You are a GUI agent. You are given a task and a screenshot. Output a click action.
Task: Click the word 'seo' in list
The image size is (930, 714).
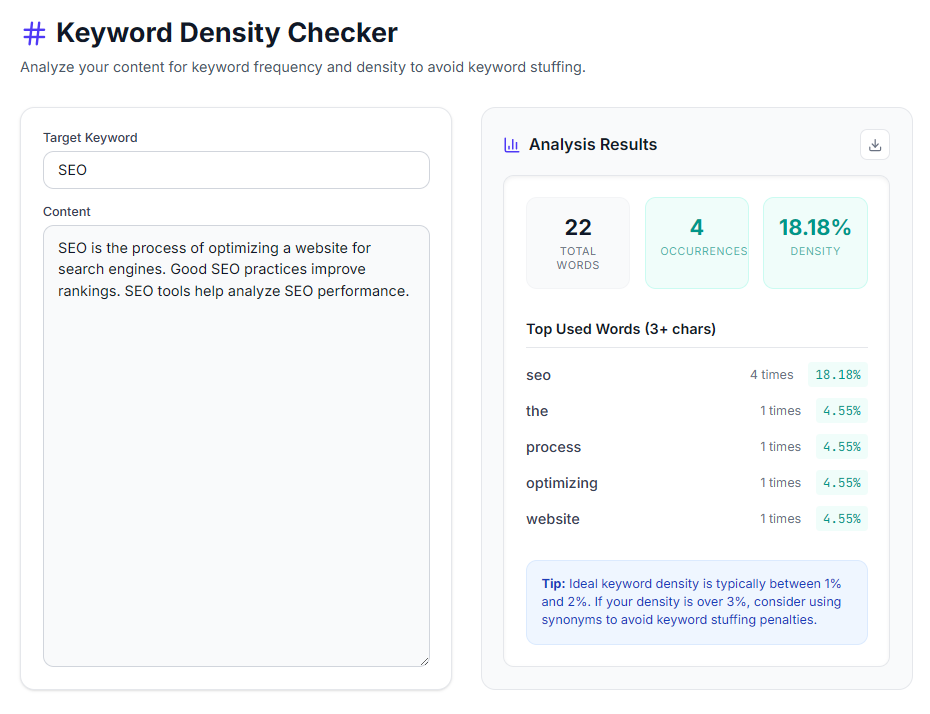(539, 375)
